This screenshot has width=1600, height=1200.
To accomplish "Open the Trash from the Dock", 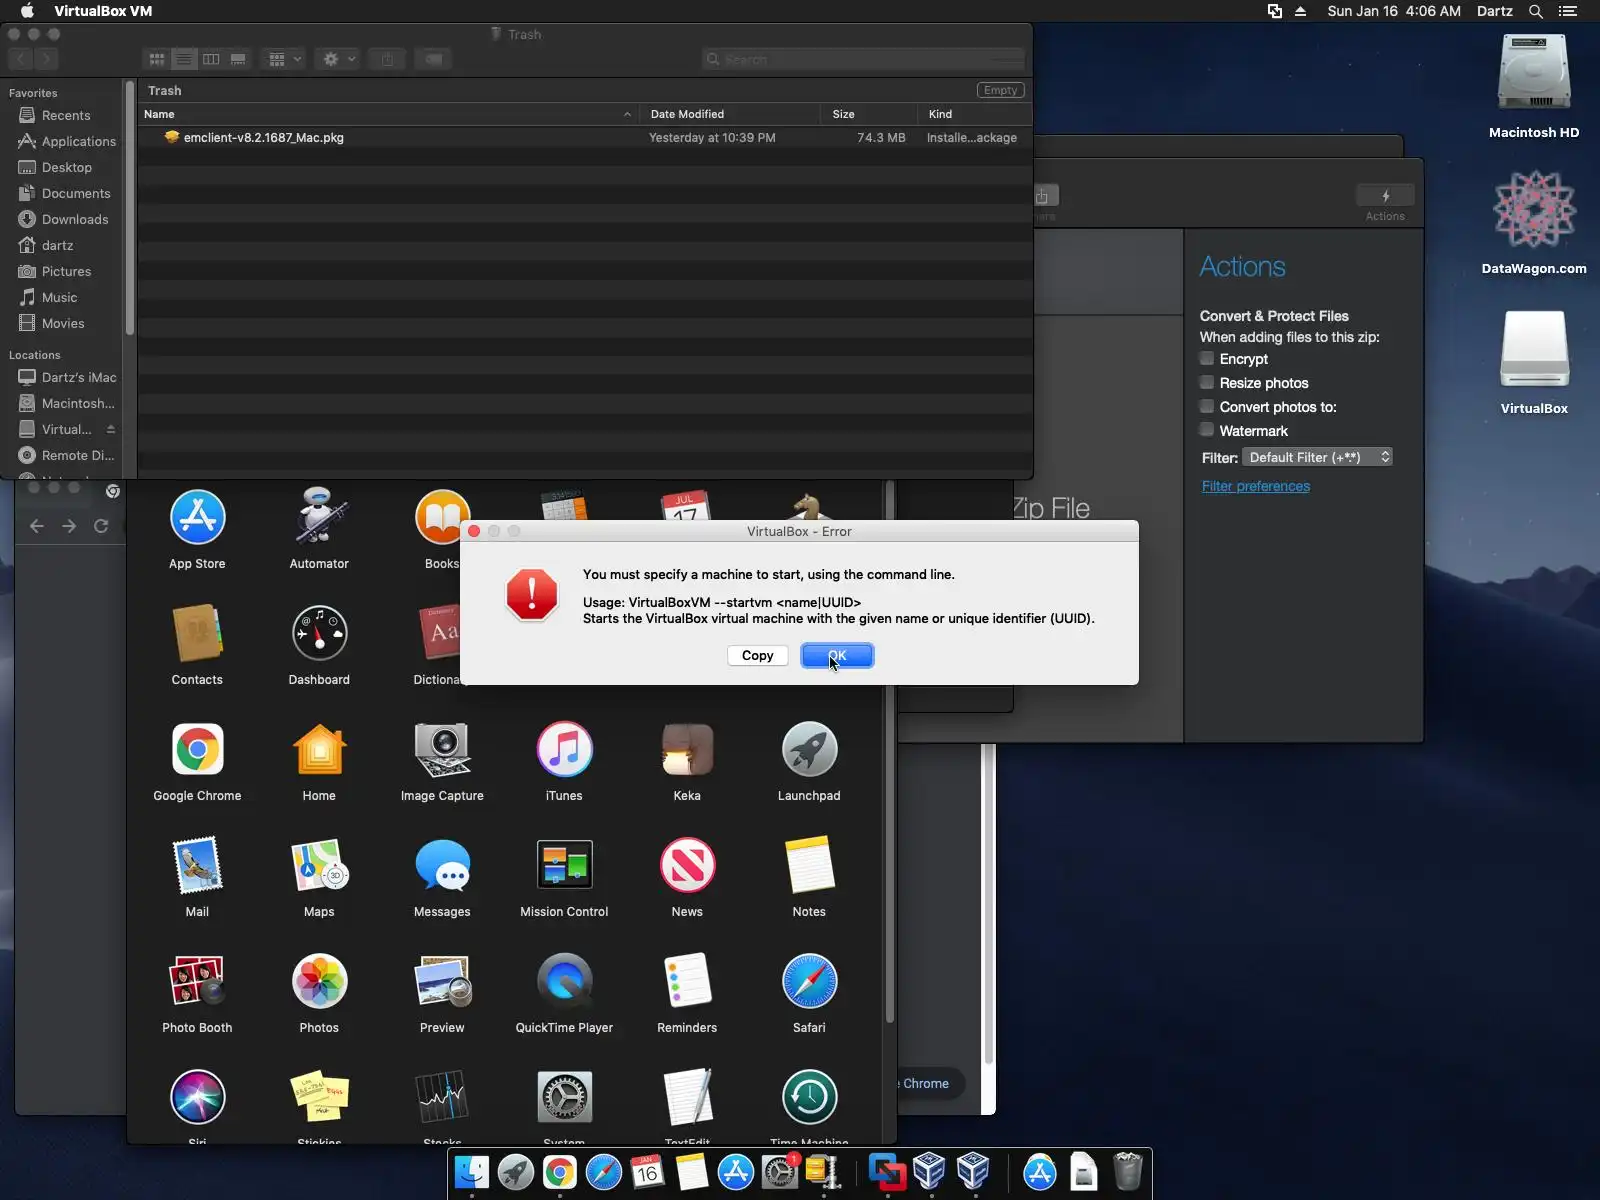I will click(1128, 1172).
